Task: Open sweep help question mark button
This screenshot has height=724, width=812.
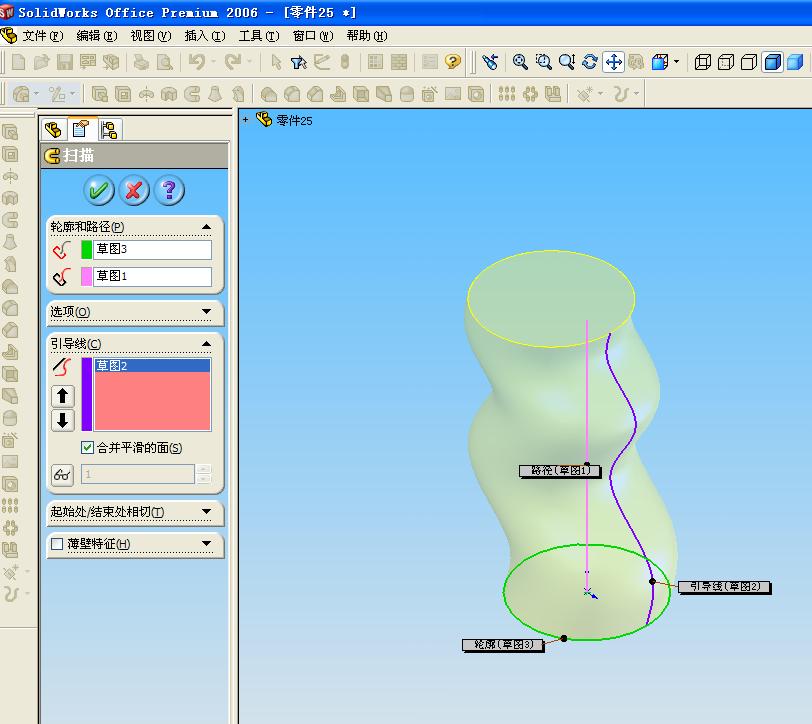Action: tap(169, 191)
